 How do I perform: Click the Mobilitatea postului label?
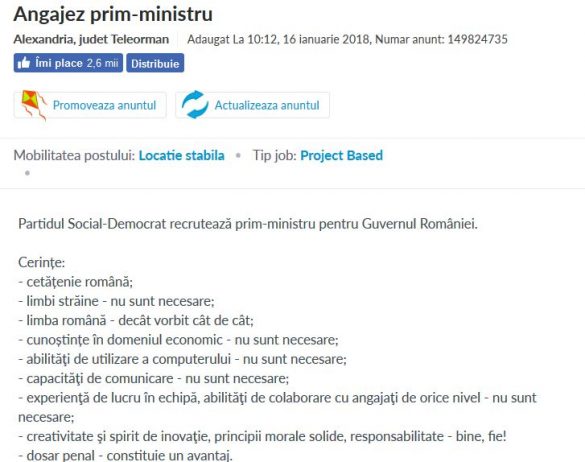point(74,155)
